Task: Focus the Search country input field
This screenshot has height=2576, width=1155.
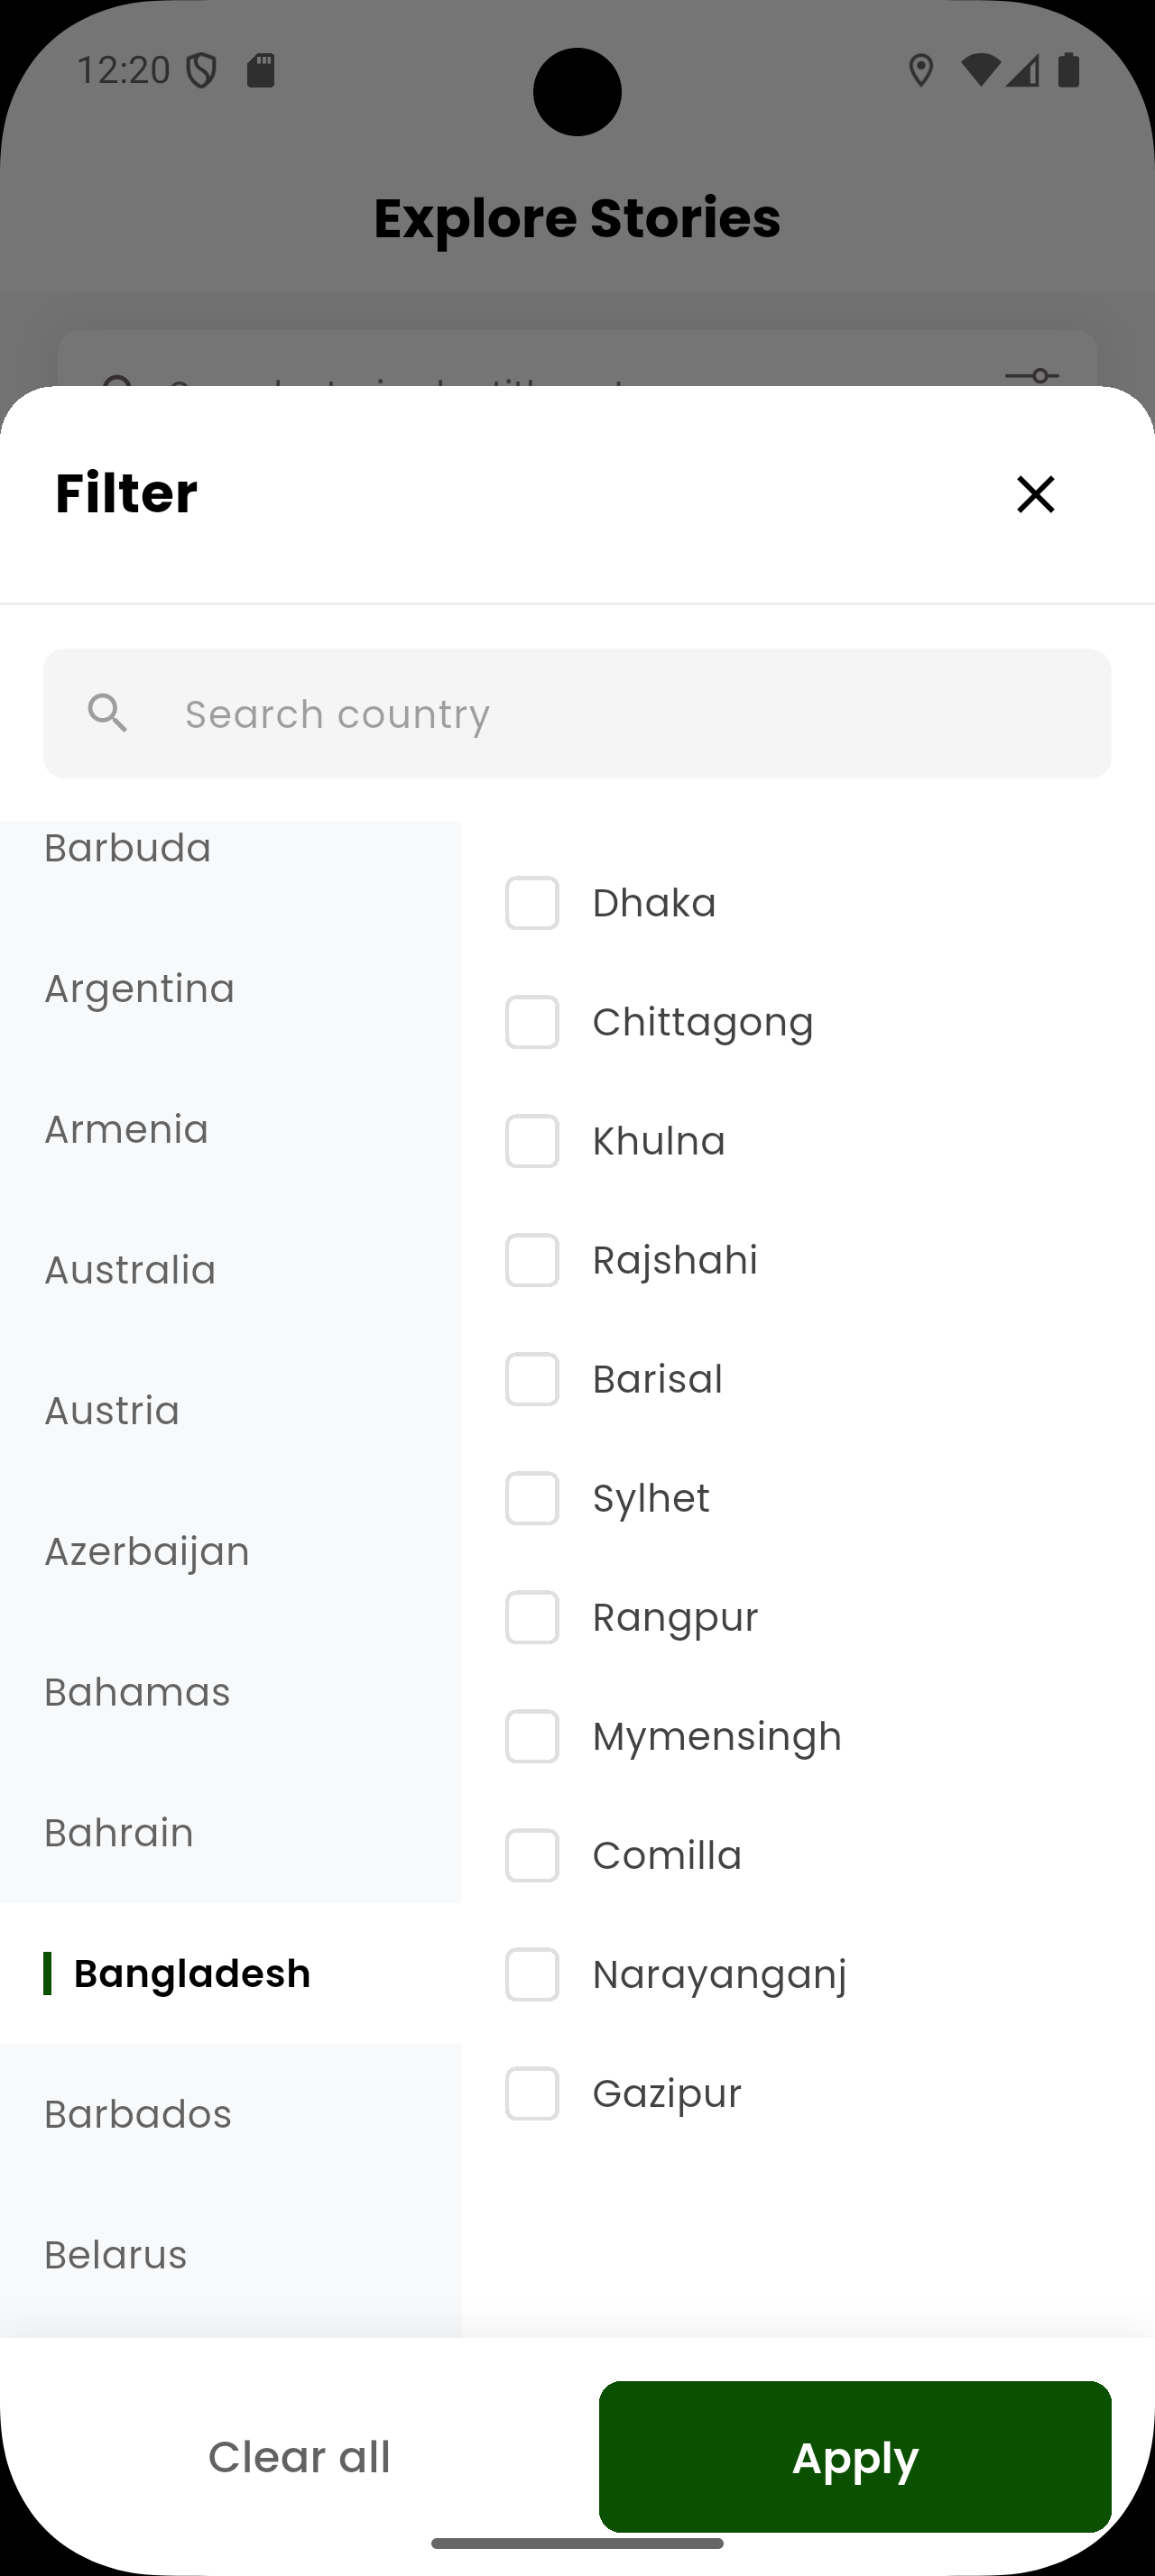Action: point(620,714)
